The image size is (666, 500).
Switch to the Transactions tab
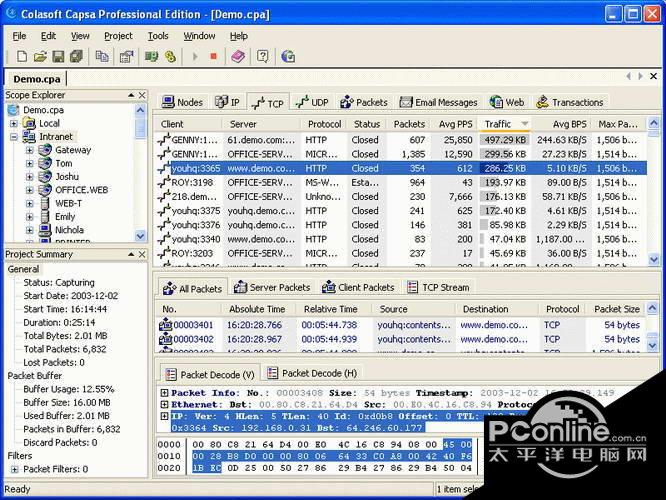570,102
